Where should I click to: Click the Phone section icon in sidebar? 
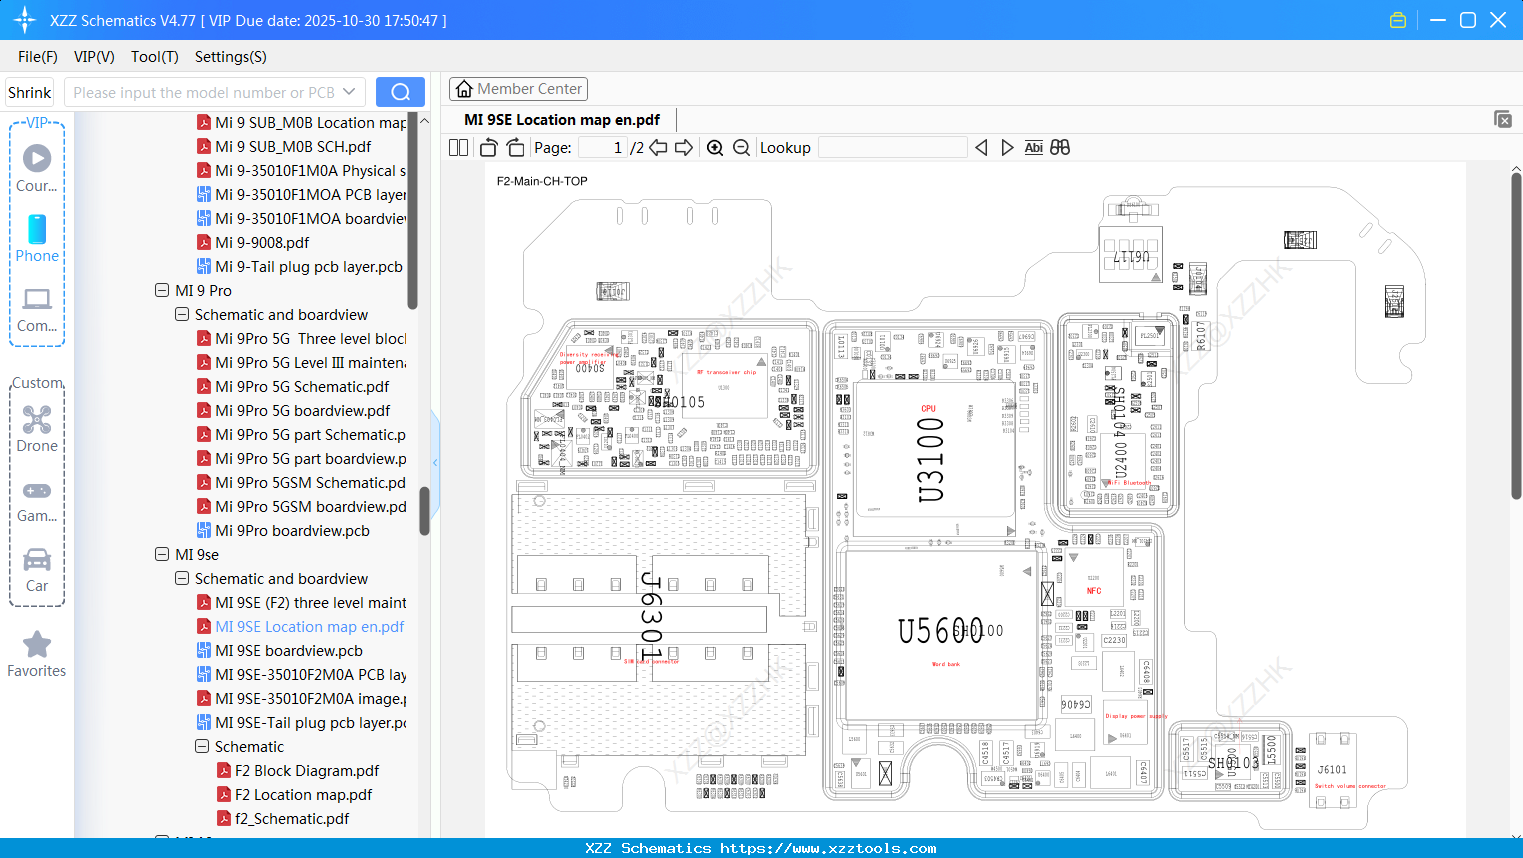pos(37,232)
